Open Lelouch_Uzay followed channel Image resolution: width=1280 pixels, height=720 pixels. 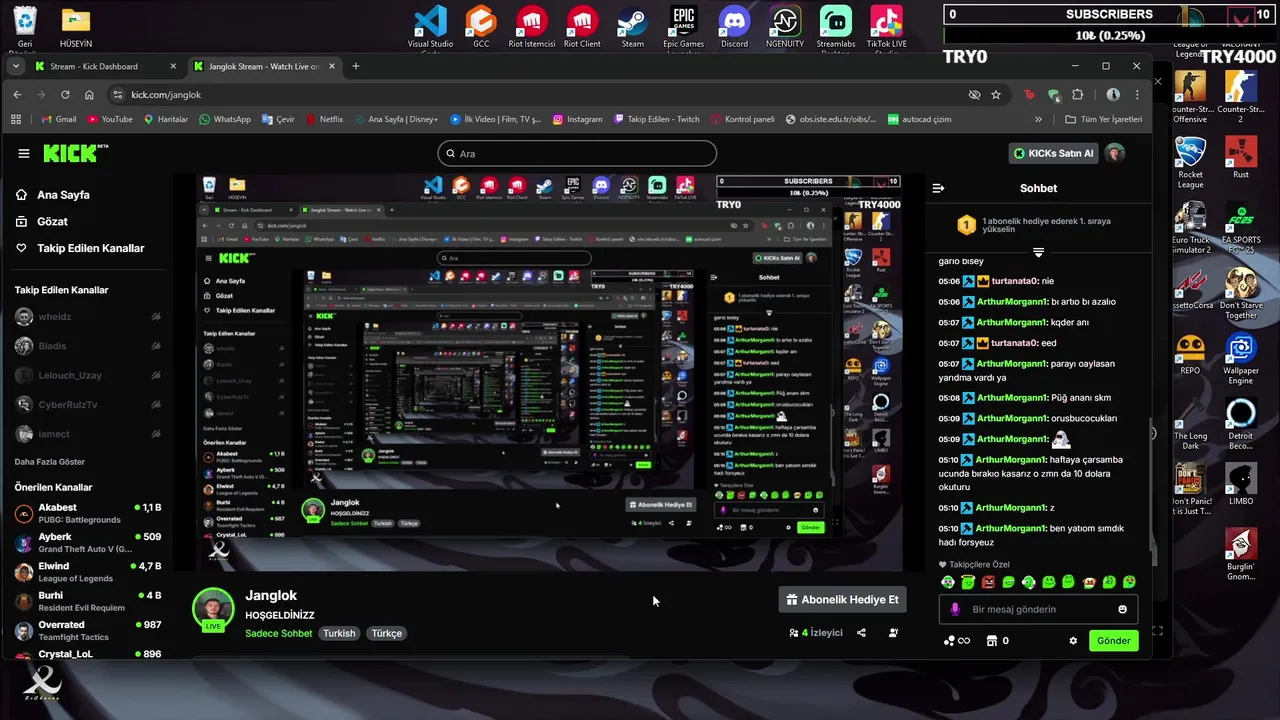88,375
